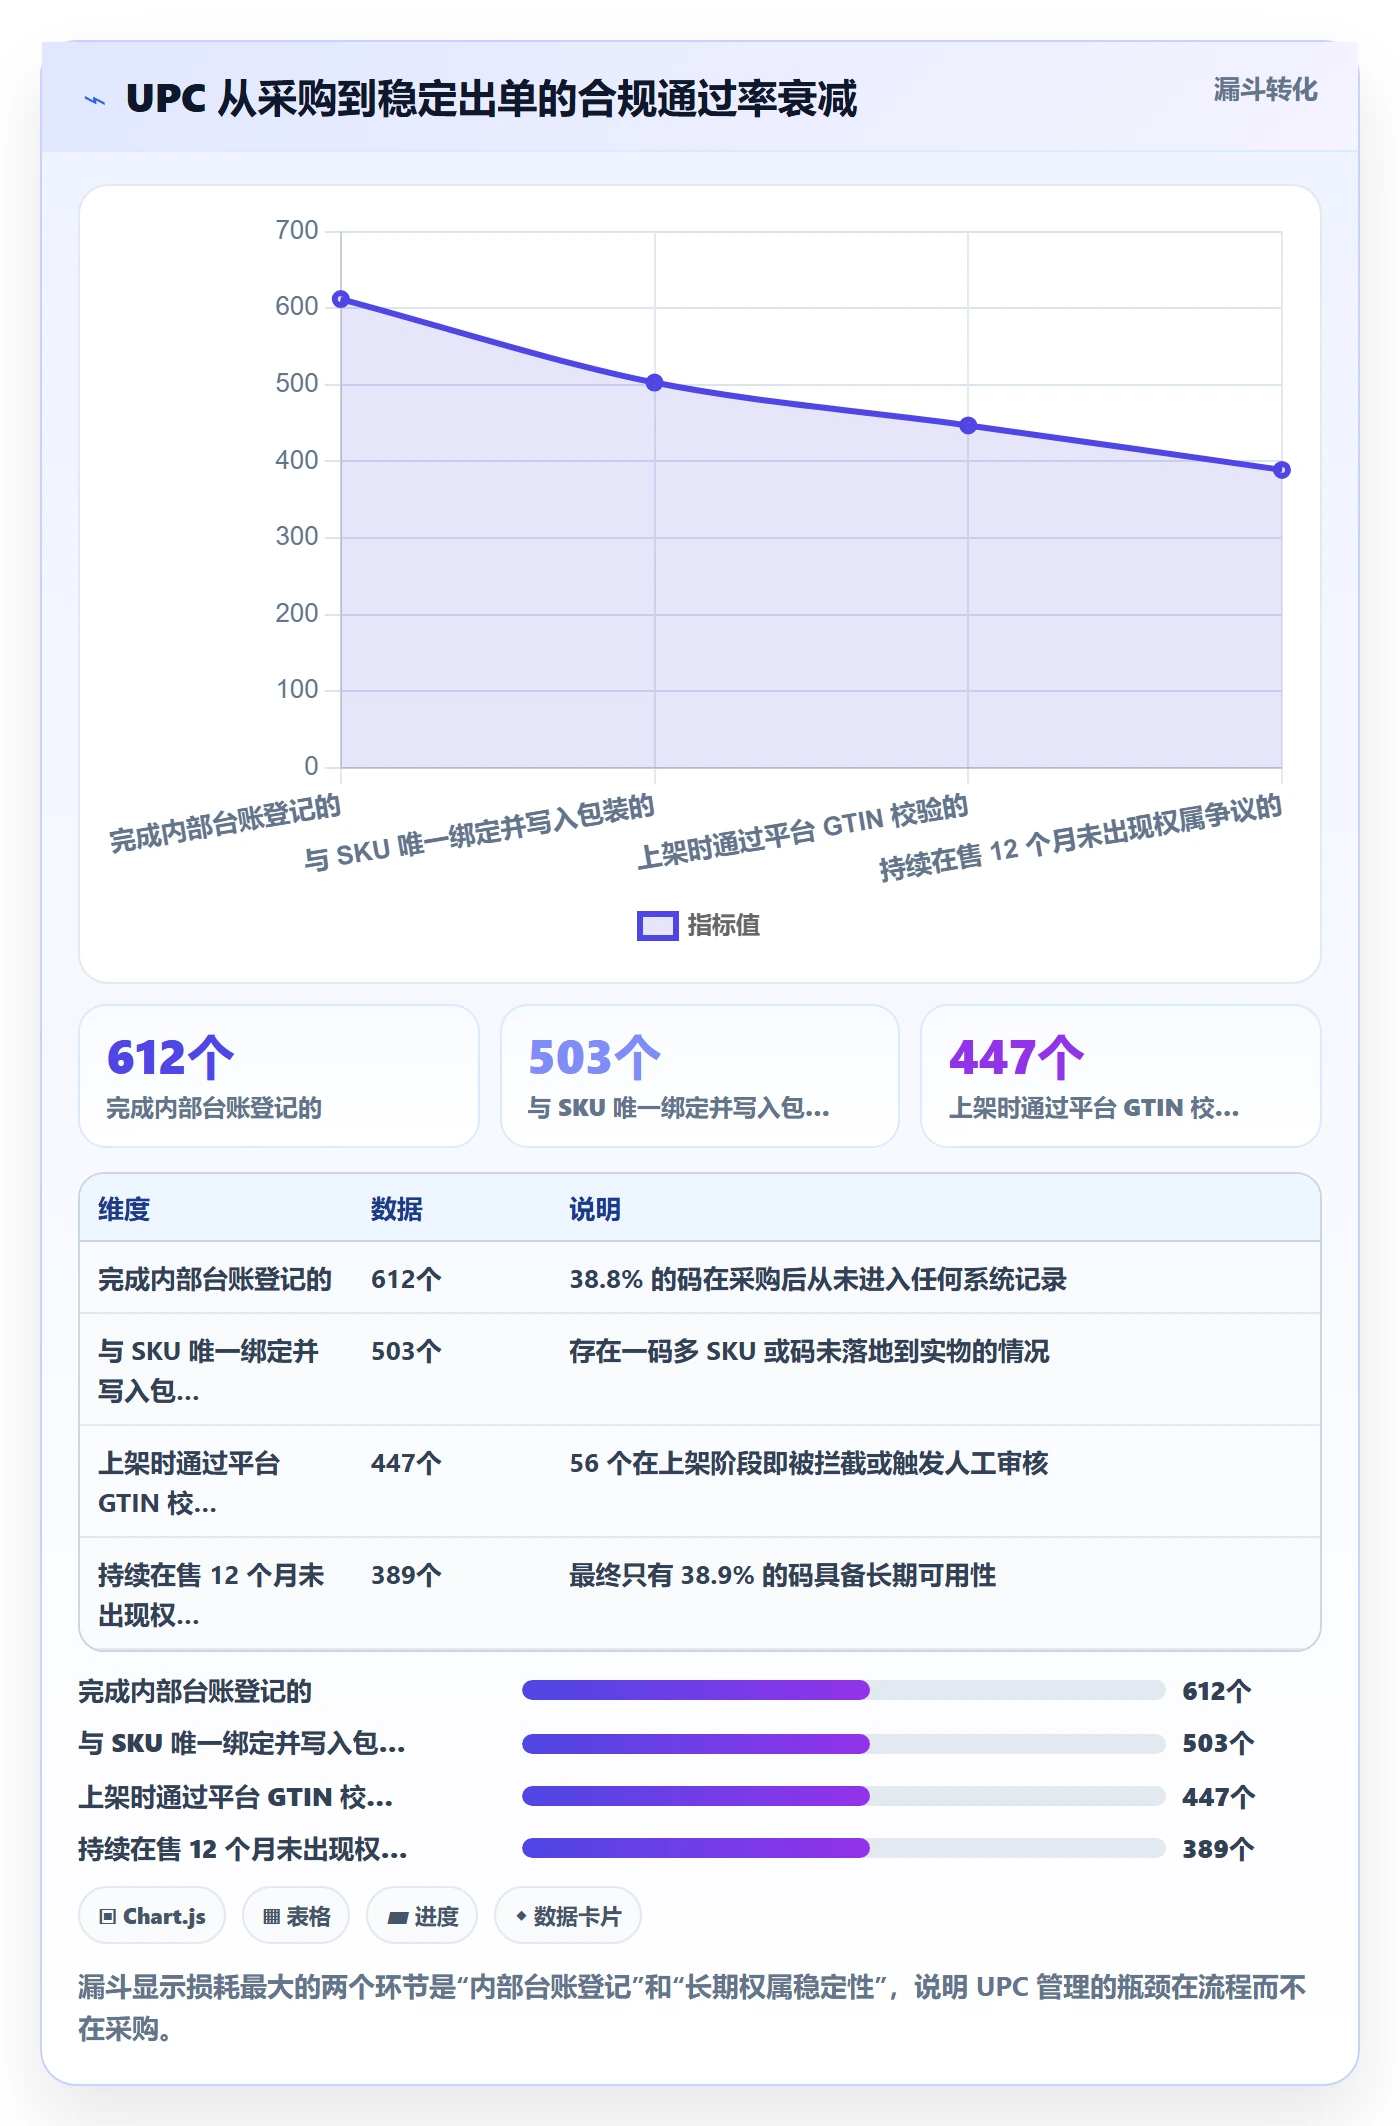Click the last chart data point near 389
The width and height of the screenshot is (1400, 2126).
click(x=1282, y=470)
